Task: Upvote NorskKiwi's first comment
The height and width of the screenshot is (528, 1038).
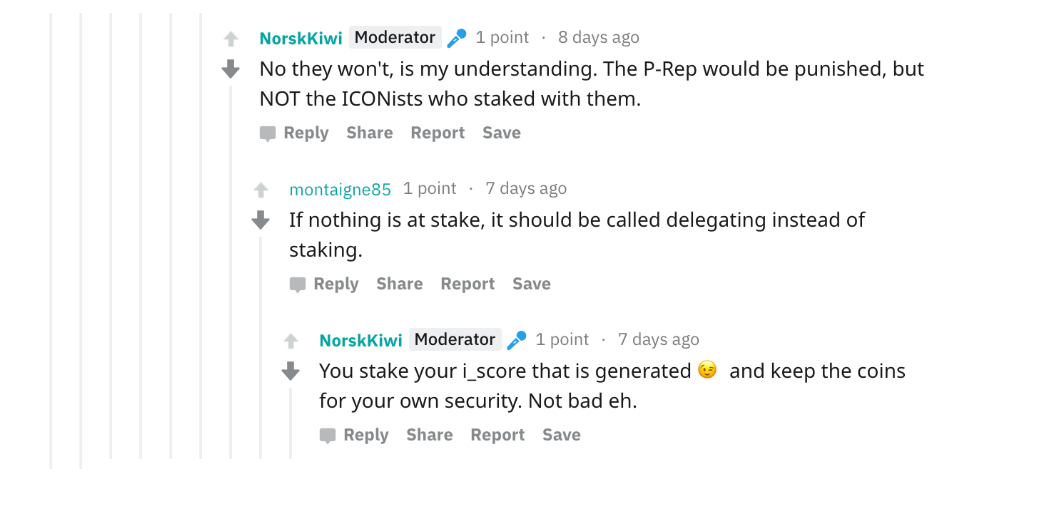Action: click(231, 39)
